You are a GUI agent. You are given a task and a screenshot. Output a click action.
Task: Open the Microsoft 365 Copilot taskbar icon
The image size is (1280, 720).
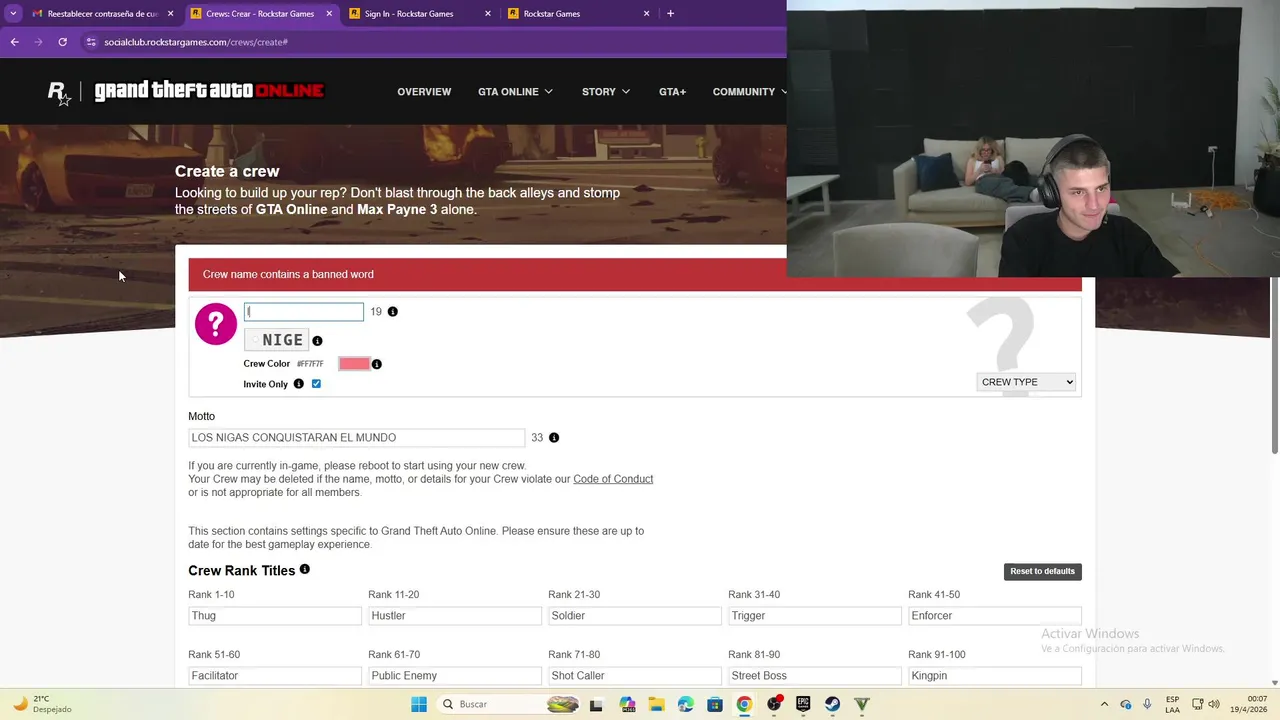pos(627,704)
